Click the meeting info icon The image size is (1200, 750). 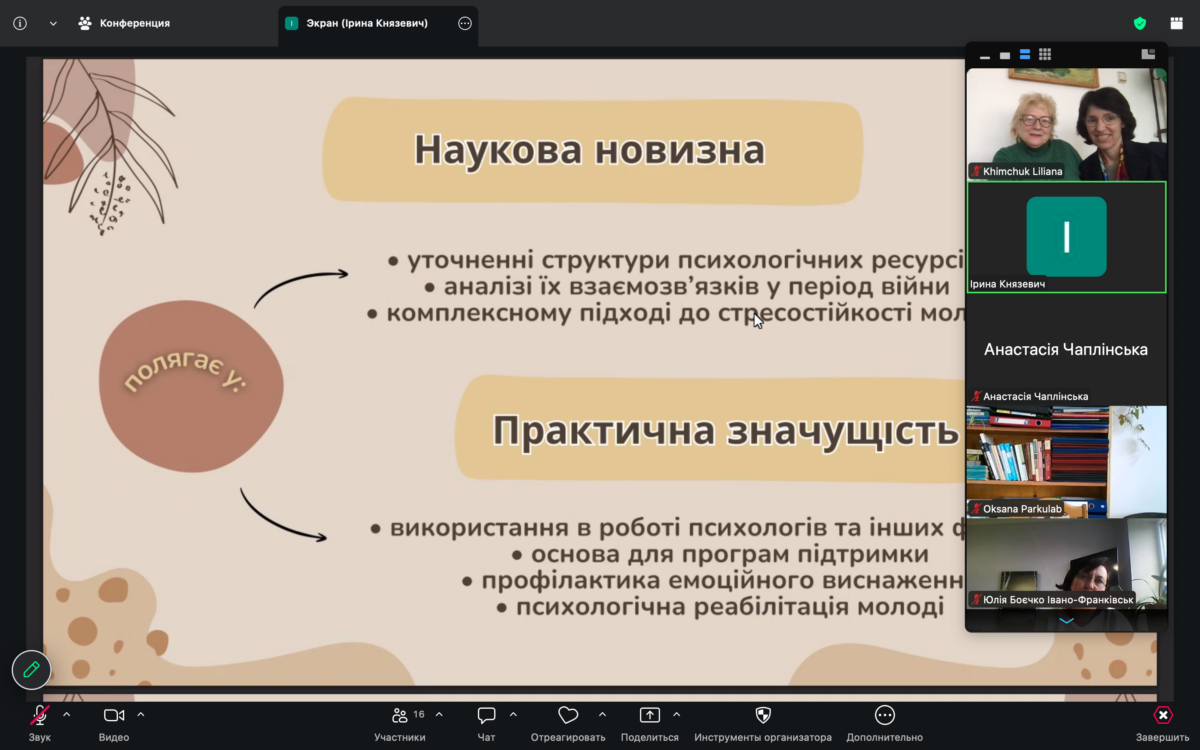(20, 23)
